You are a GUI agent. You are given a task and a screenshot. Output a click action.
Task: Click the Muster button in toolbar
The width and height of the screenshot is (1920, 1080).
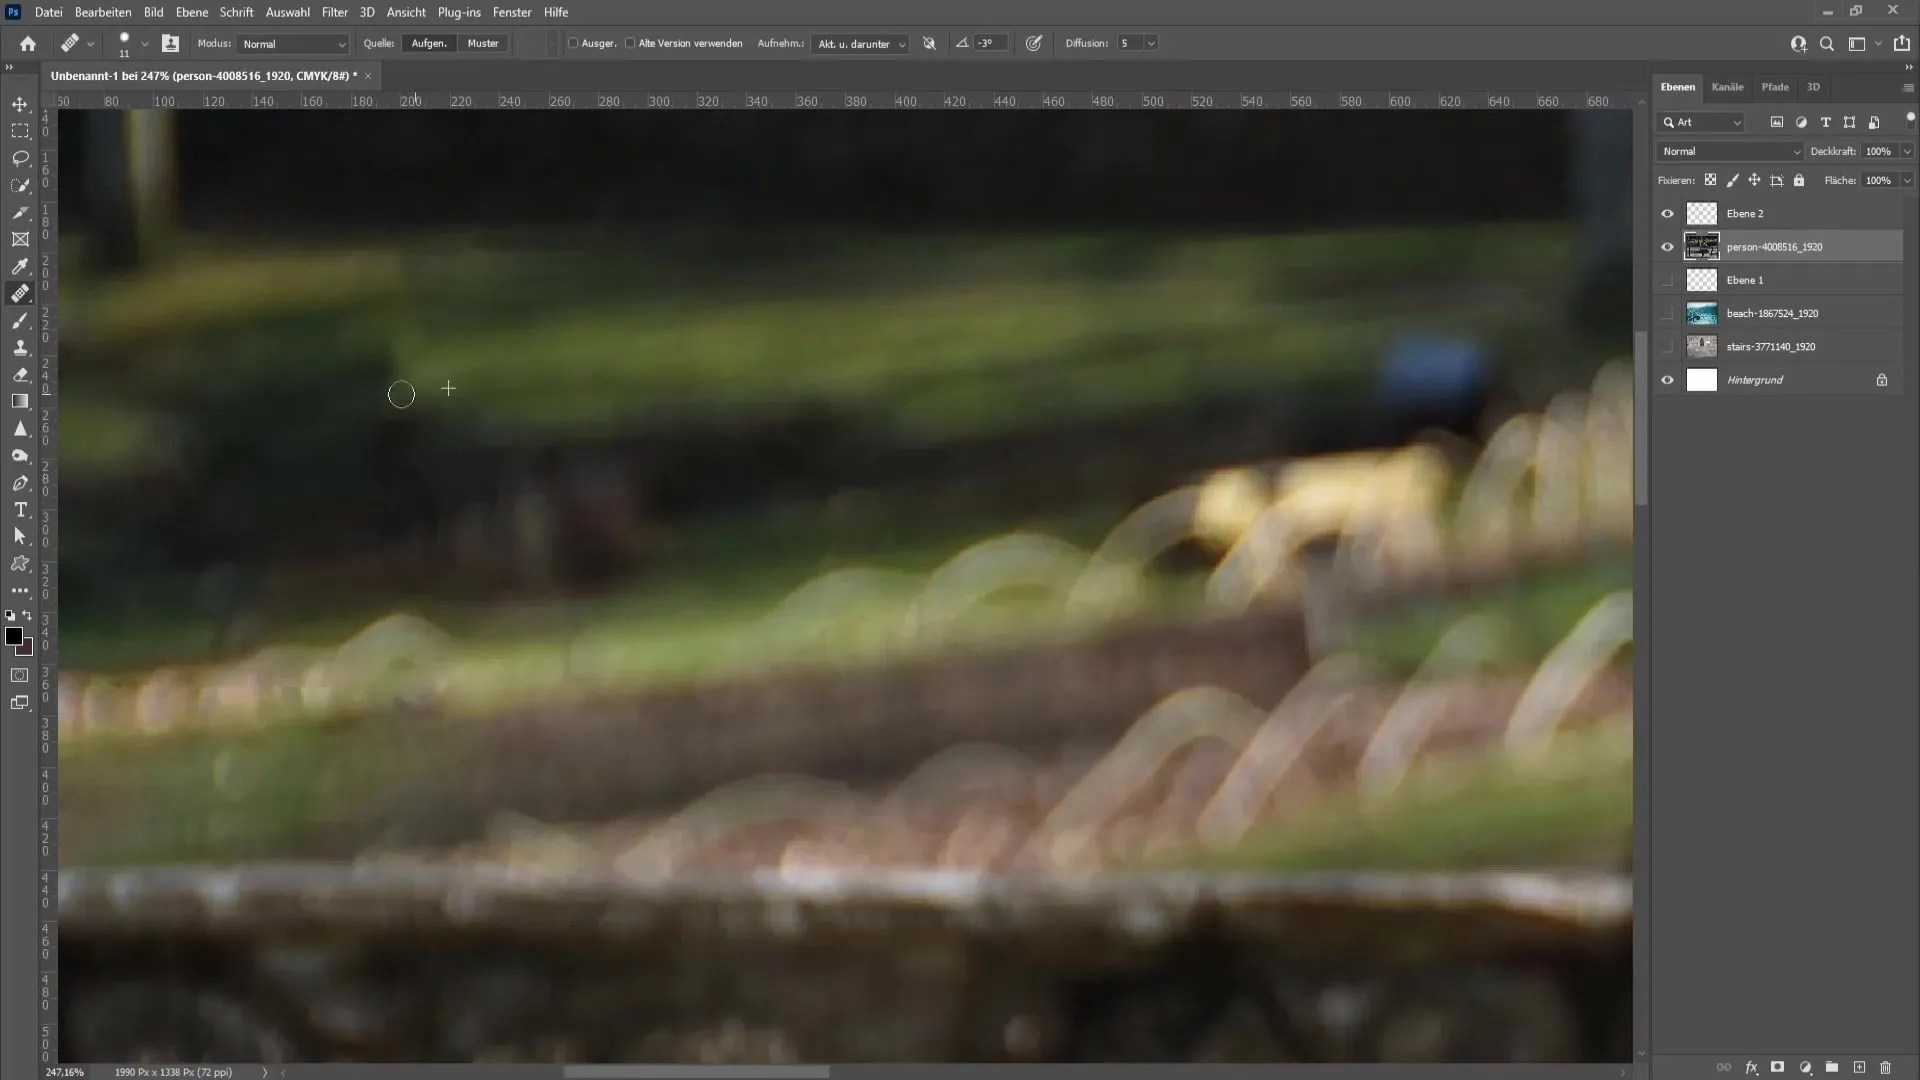(483, 44)
